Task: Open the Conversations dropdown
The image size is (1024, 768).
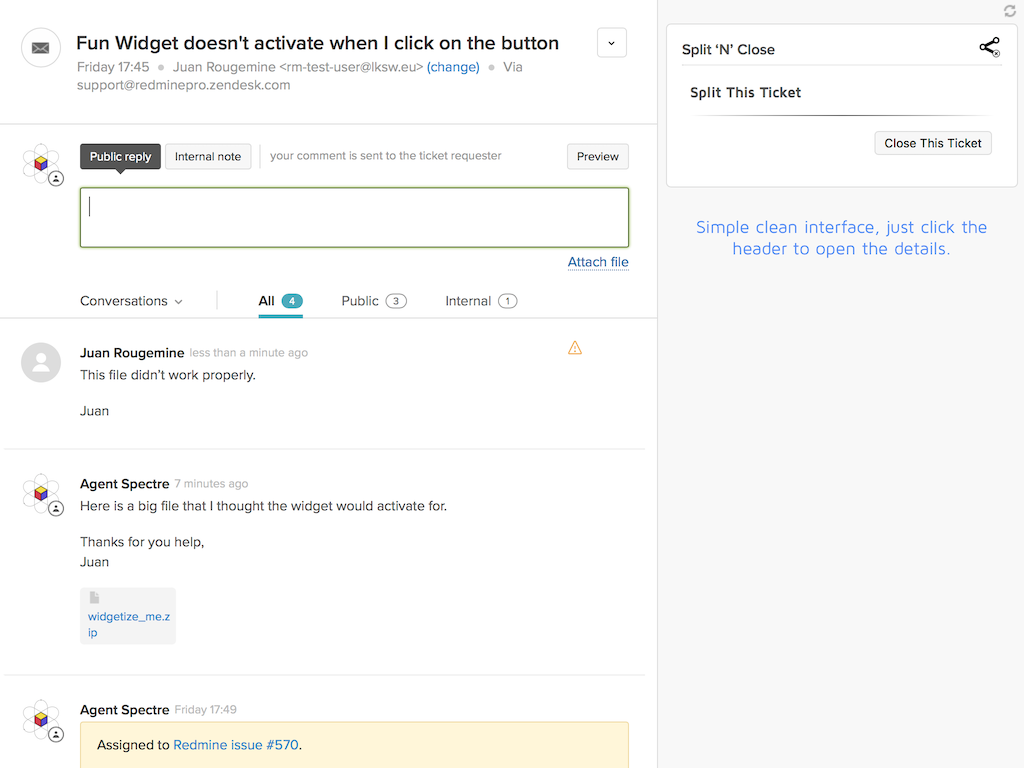Action: (x=131, y=301)
